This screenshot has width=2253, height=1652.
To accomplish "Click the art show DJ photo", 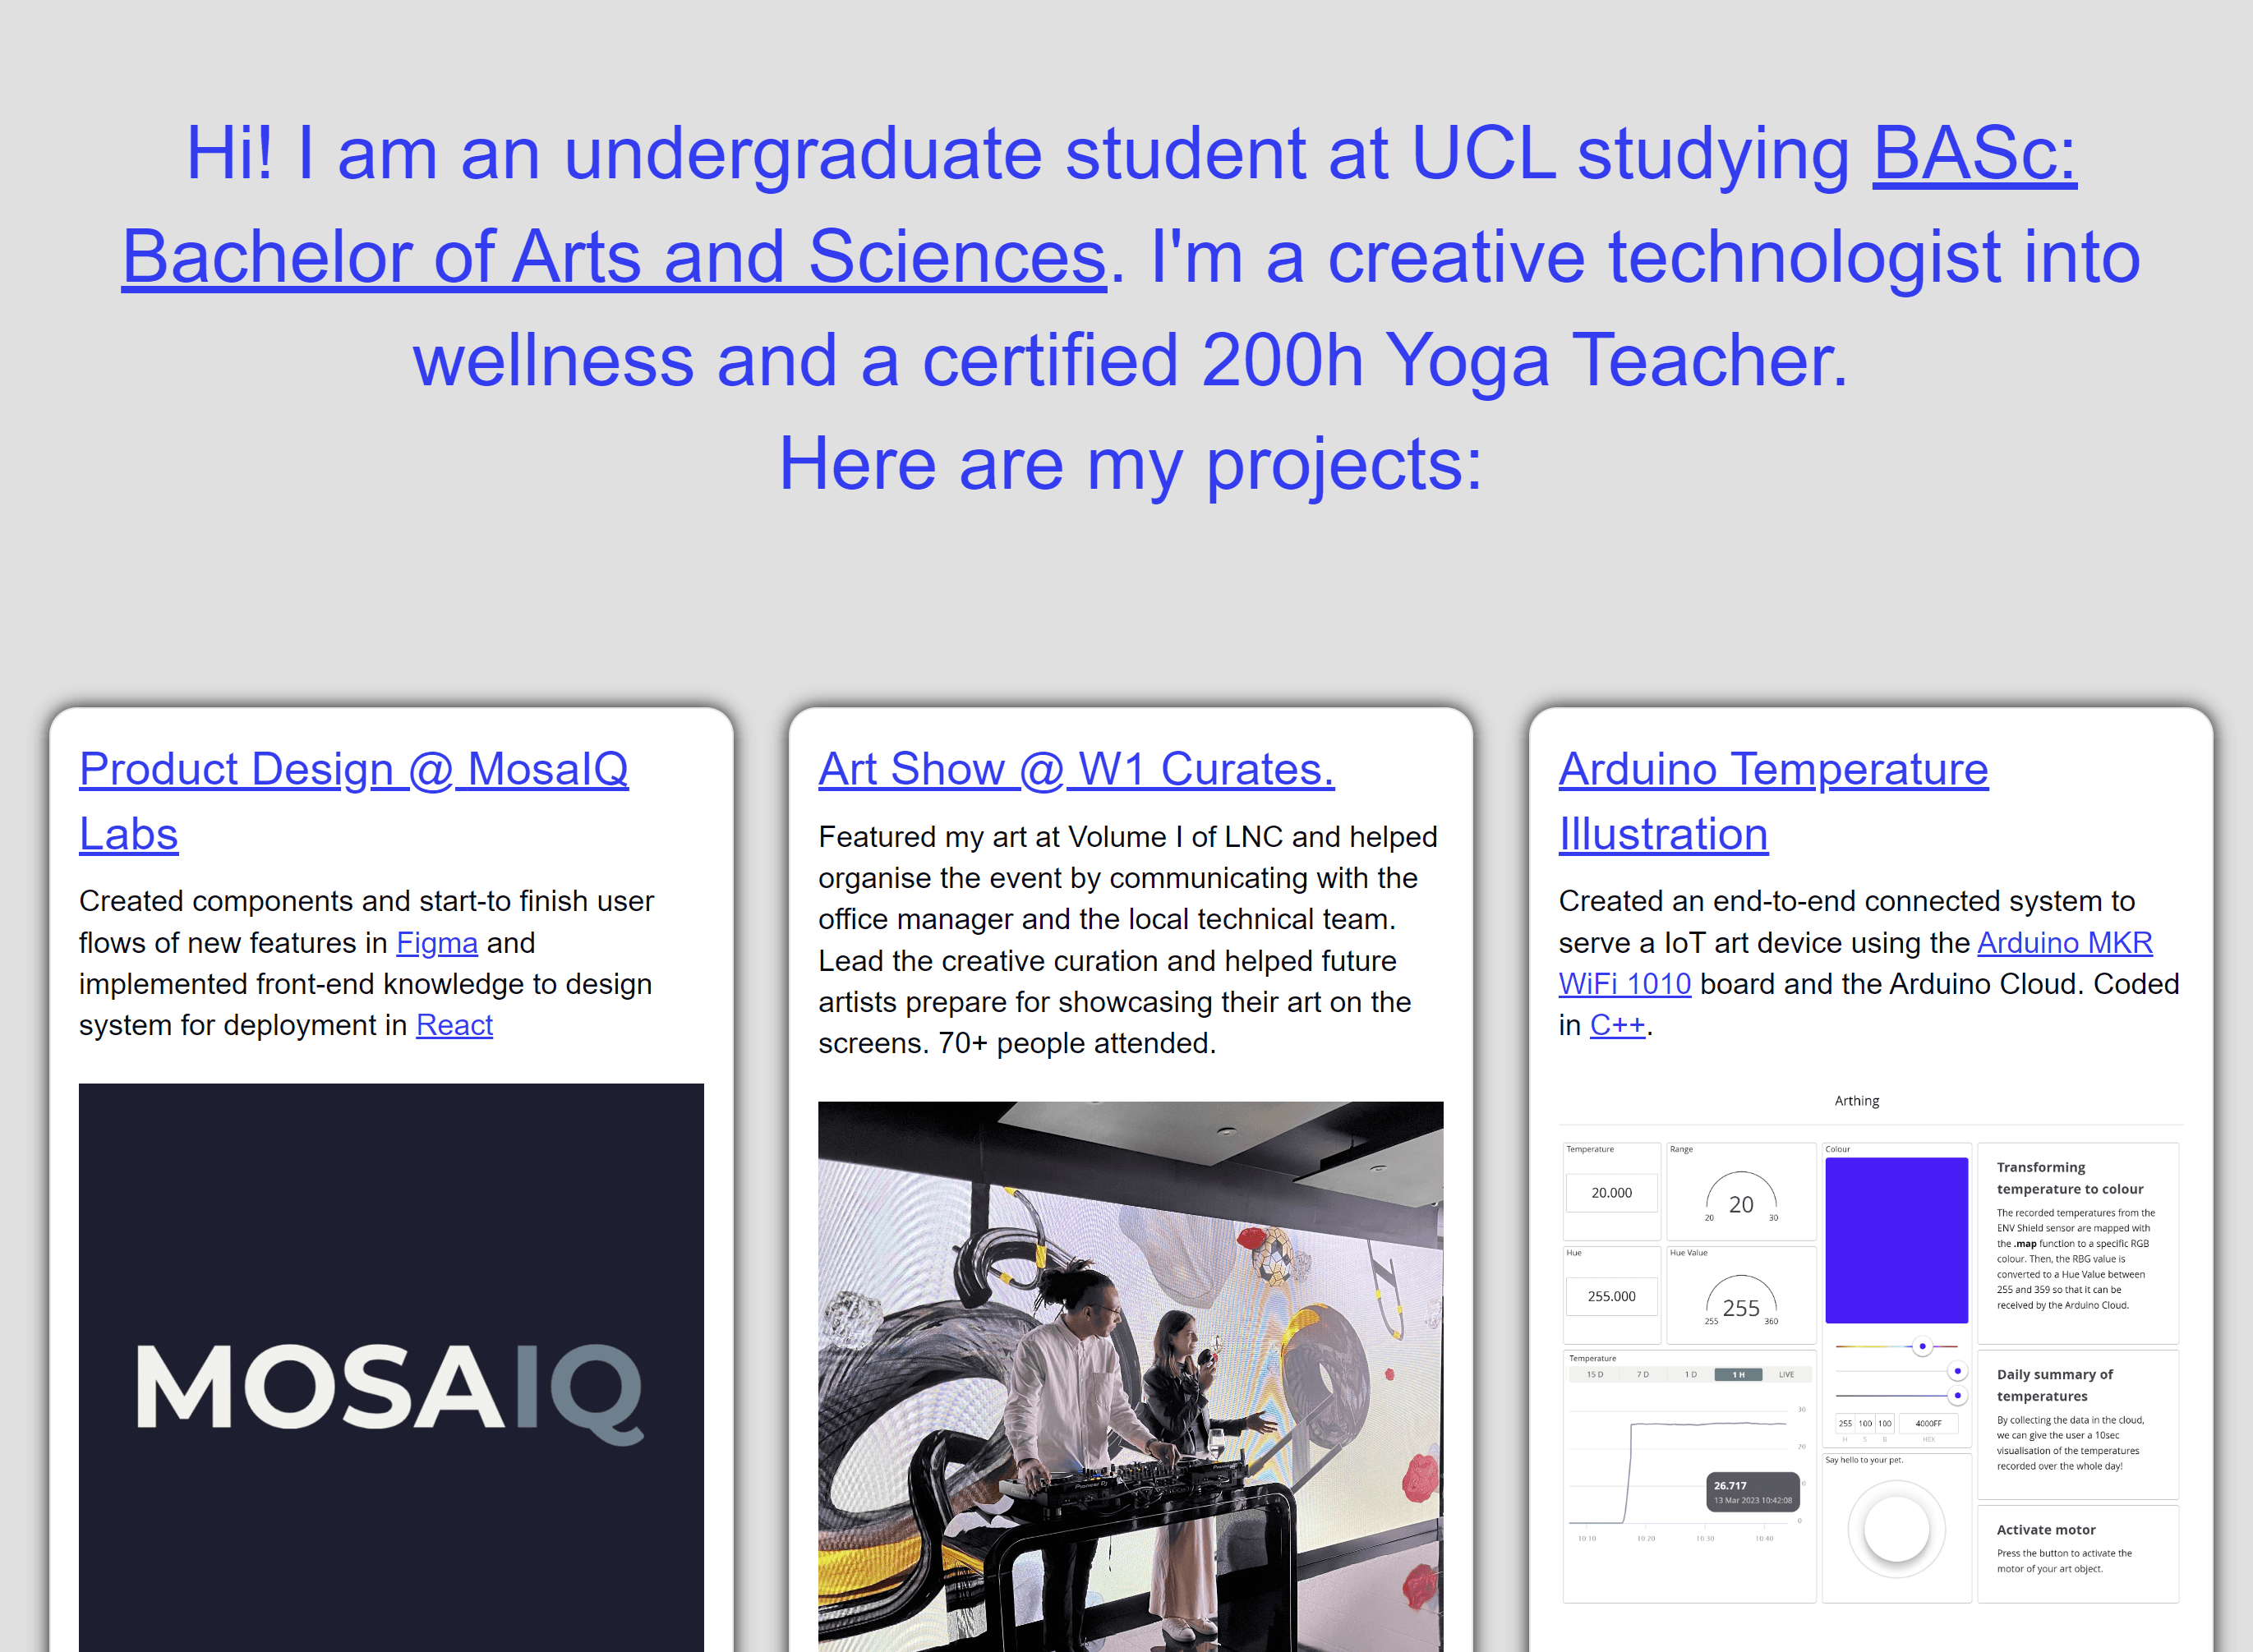I will (1130, 1376).
